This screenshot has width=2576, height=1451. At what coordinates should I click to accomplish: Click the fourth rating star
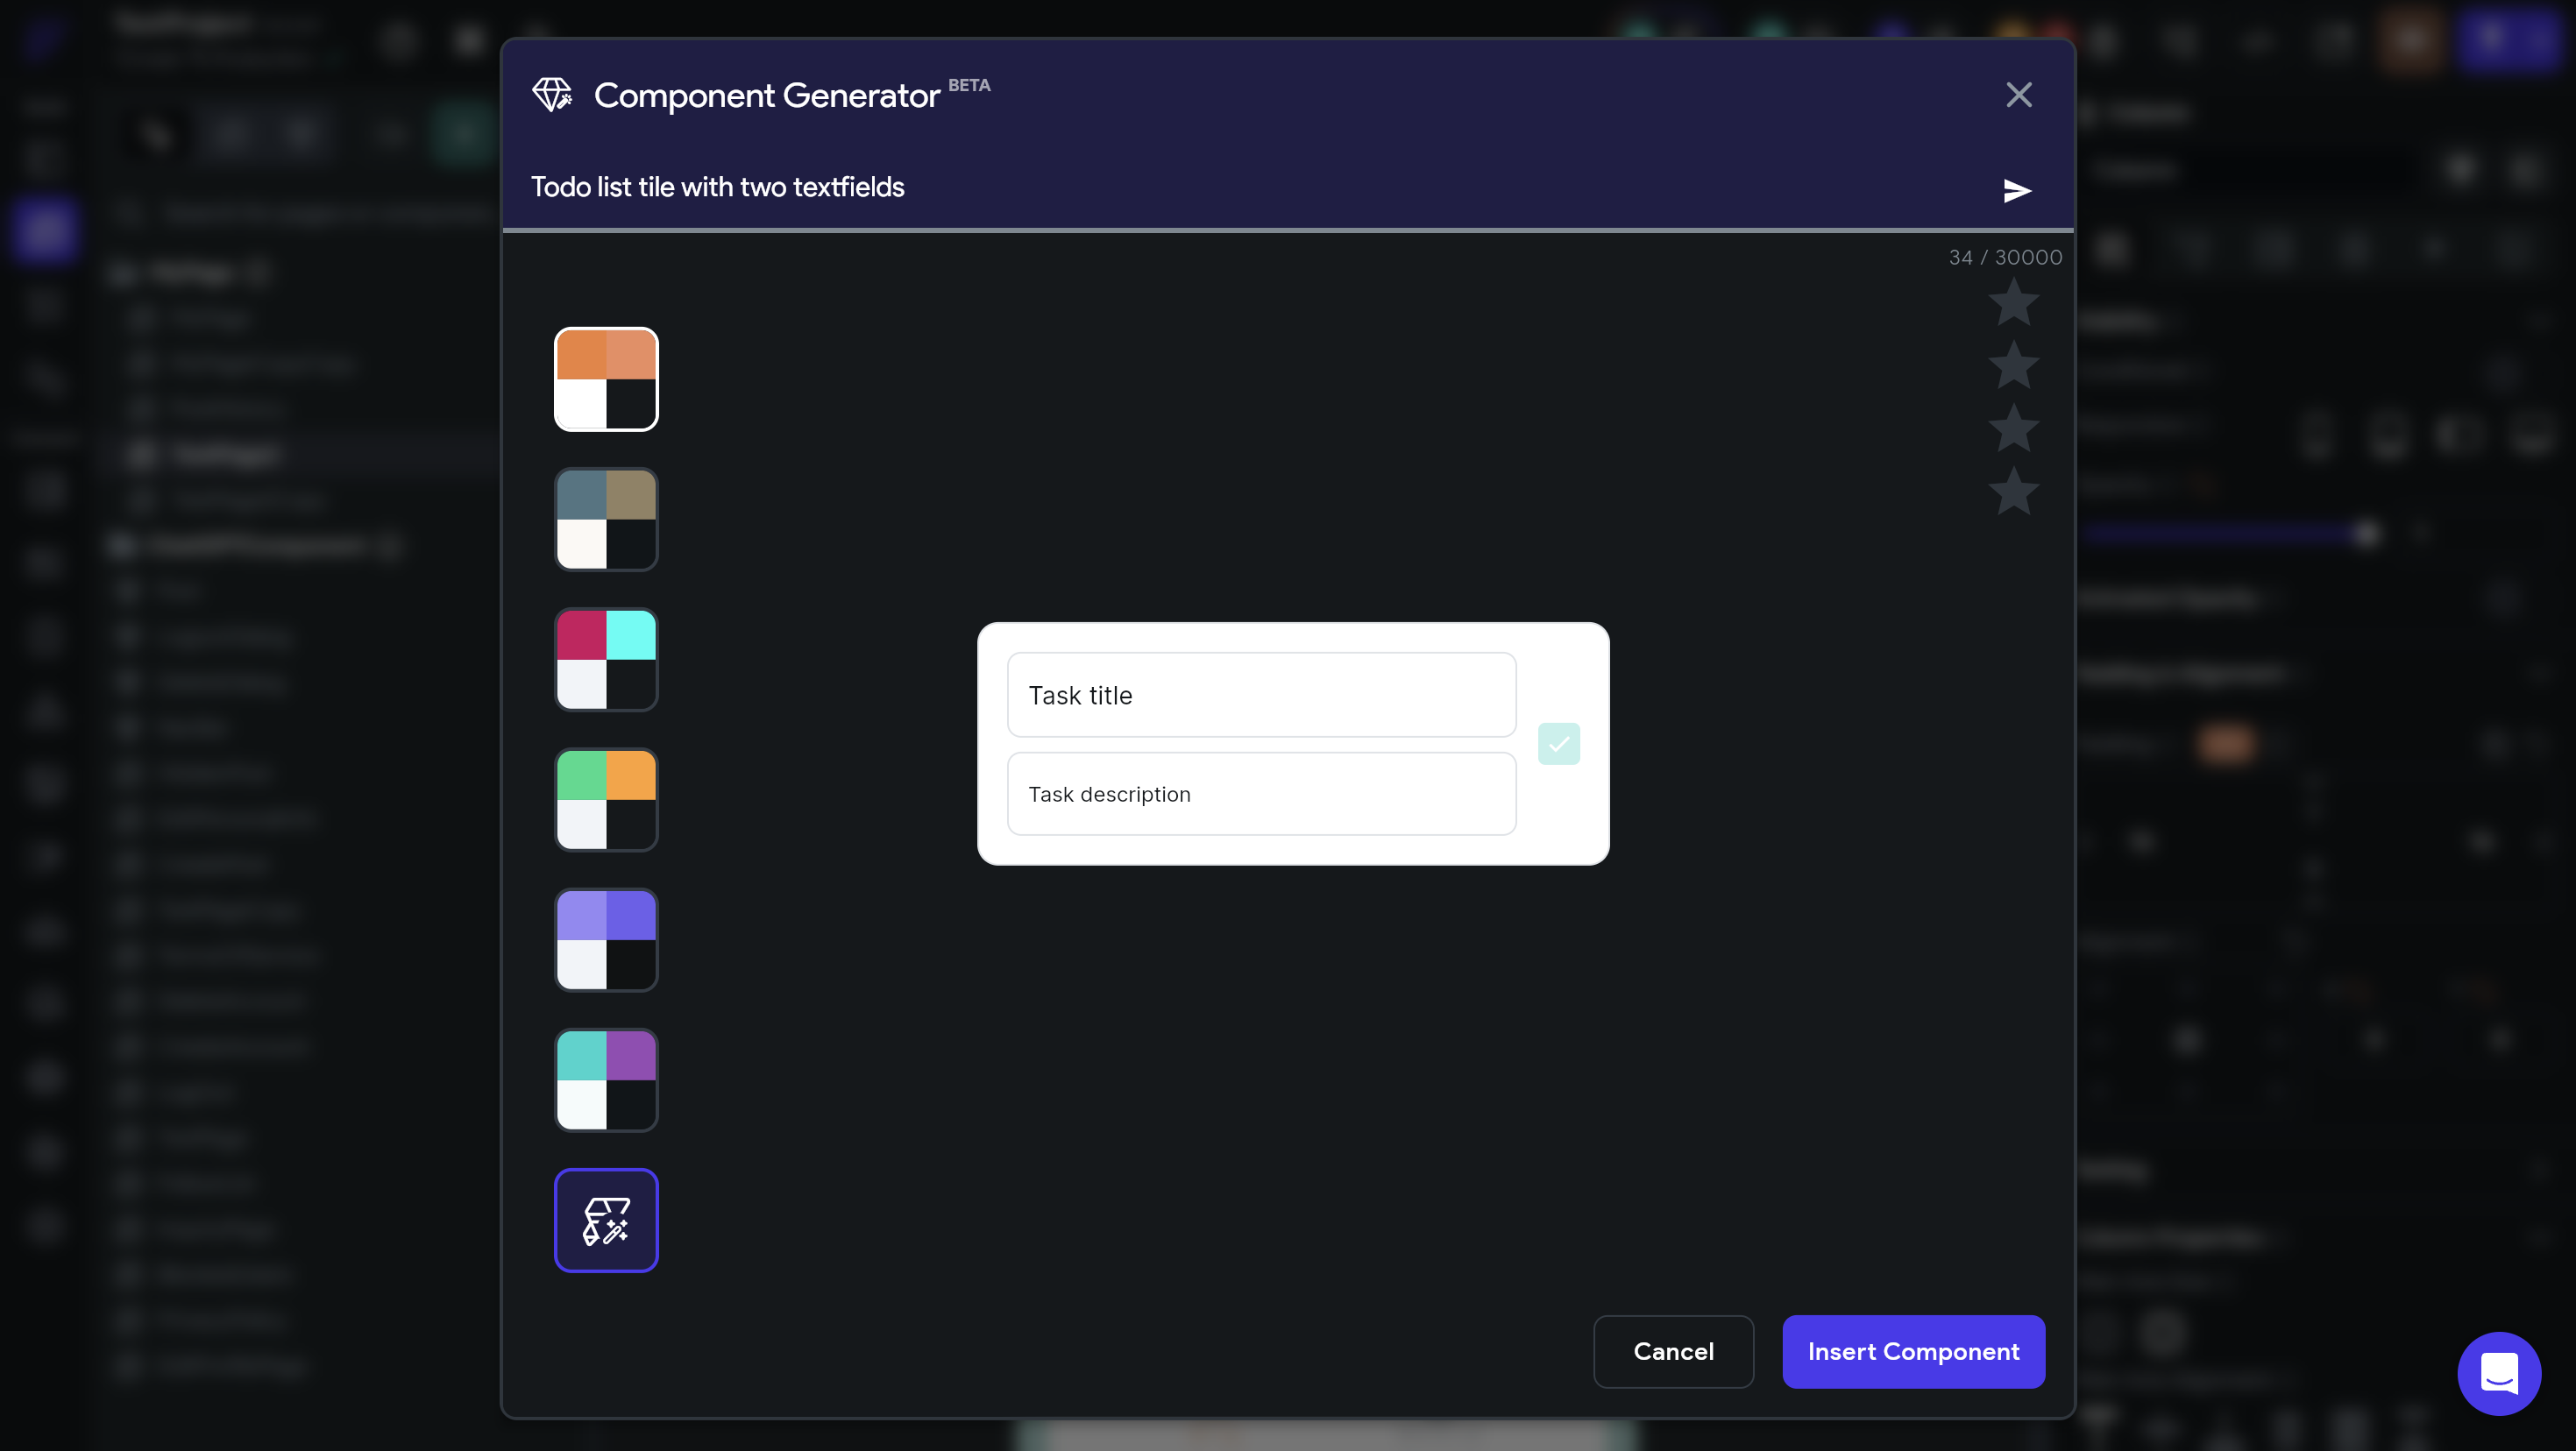[x=2013, y=492]
